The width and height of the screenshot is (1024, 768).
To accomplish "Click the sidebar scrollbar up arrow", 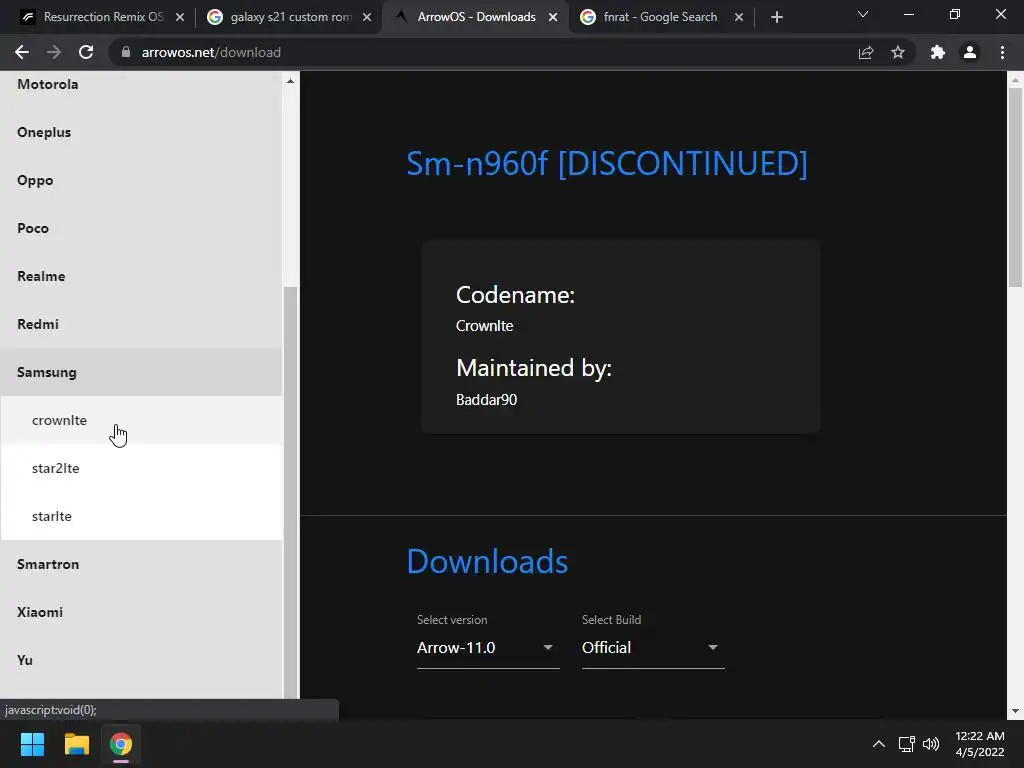I will point(291,81).
